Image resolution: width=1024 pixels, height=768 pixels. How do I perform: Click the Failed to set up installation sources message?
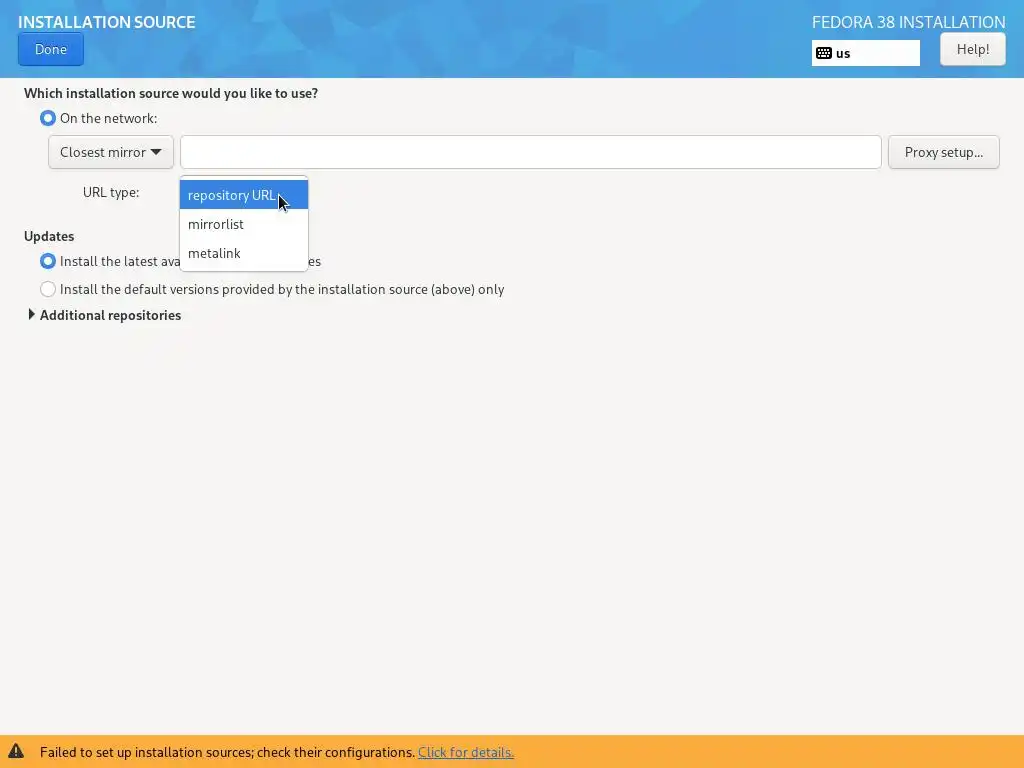tap(227, 752)
